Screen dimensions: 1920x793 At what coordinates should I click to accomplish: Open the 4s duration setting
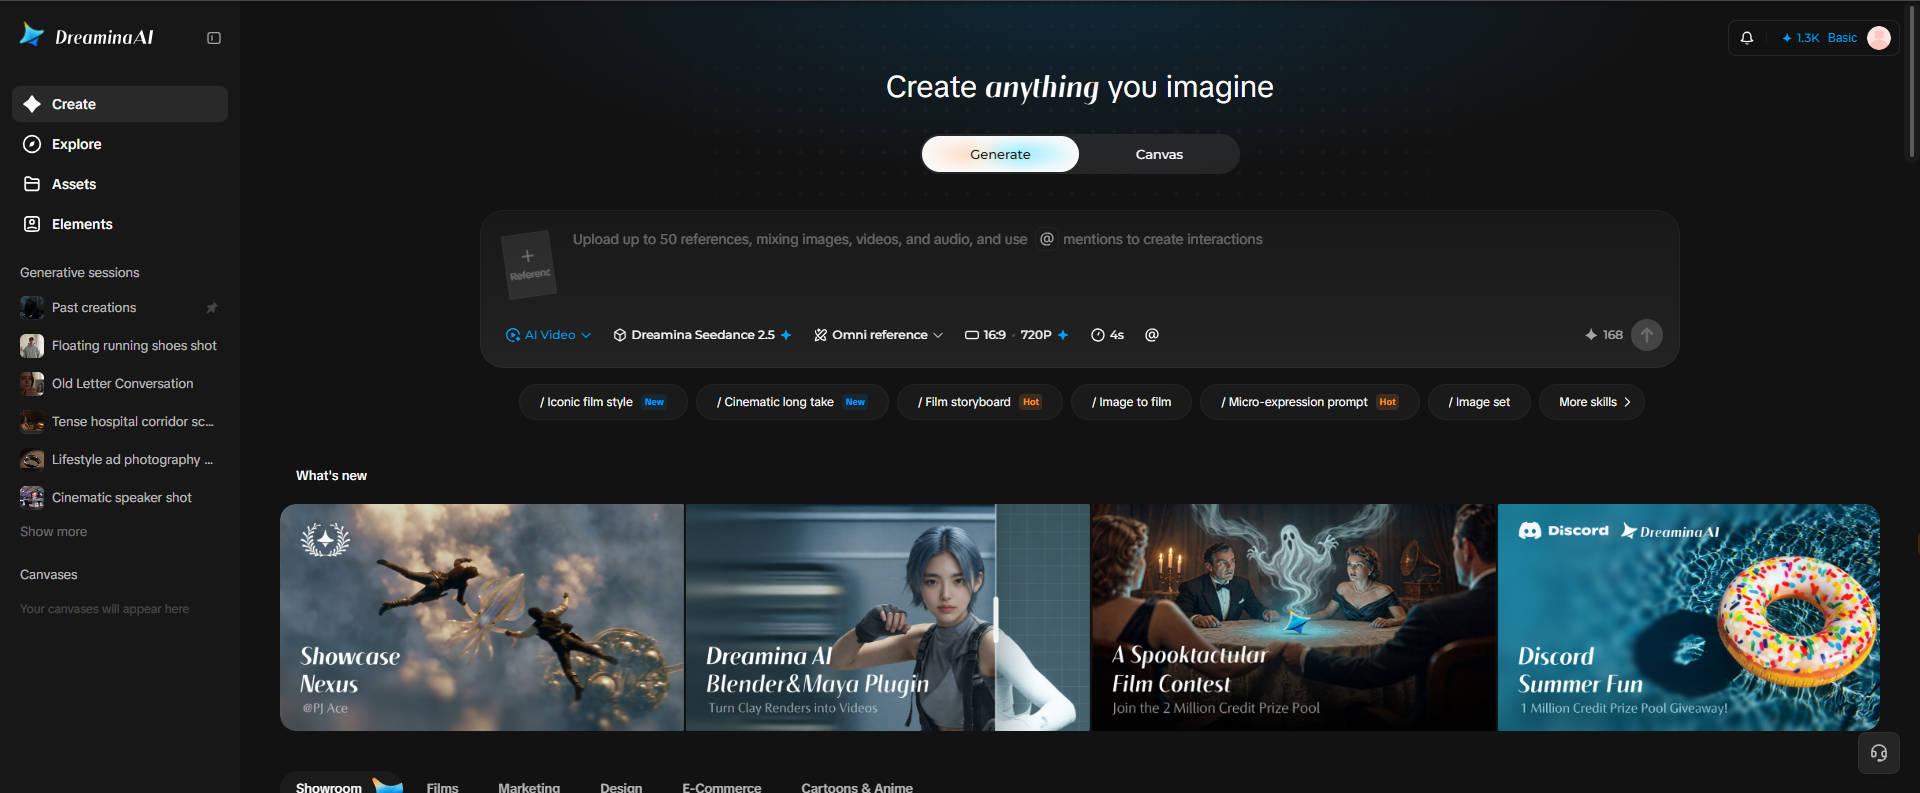coord(1107,335)
